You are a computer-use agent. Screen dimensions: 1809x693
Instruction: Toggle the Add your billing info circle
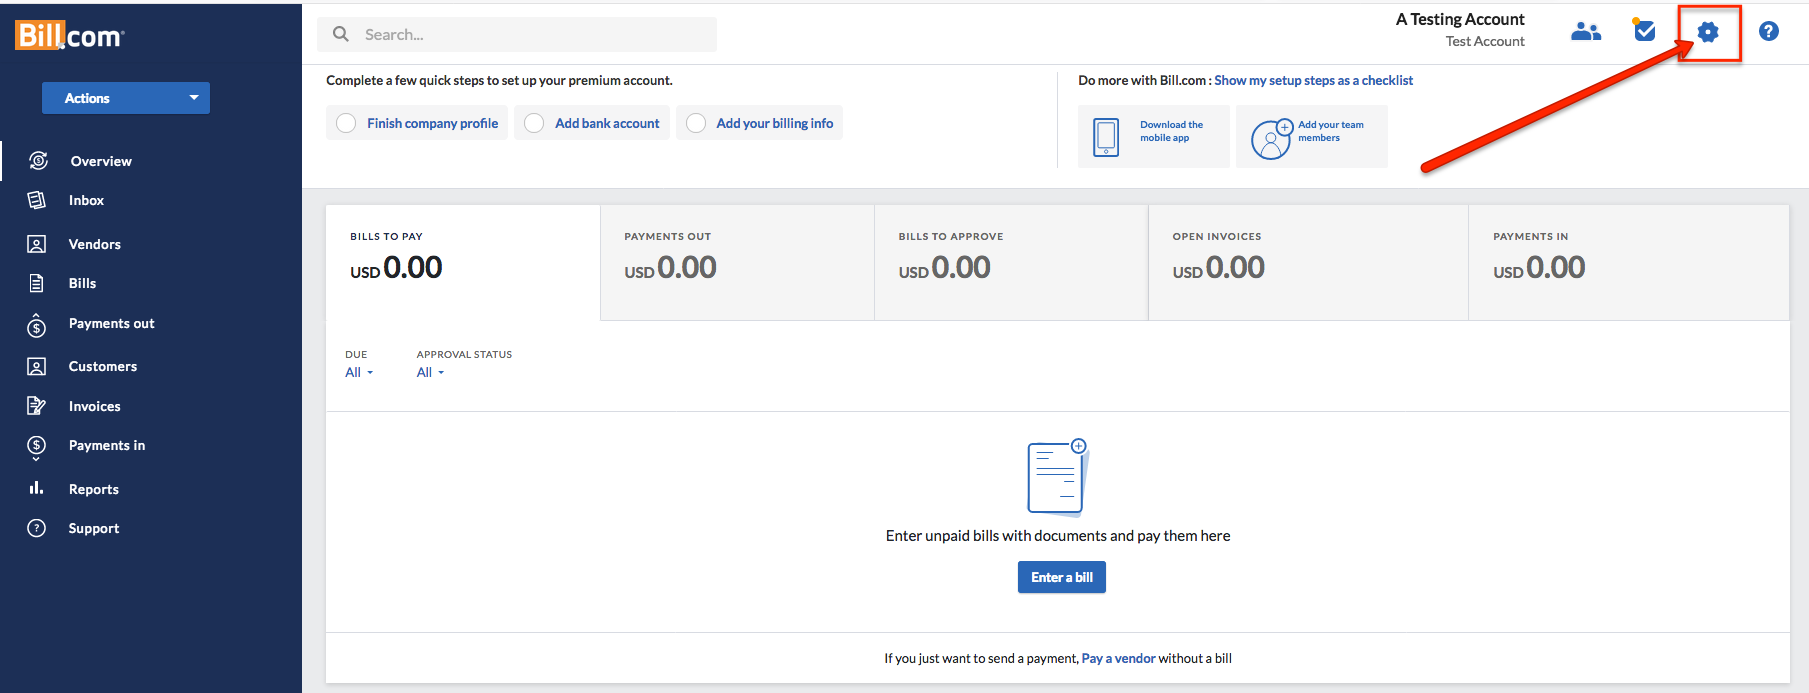coord(696,123)
